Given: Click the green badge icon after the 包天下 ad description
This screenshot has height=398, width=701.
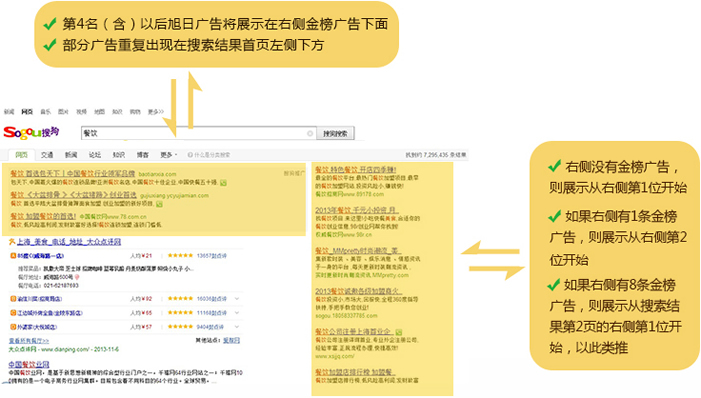Looking at the screenshot, I should pos(223,182).
